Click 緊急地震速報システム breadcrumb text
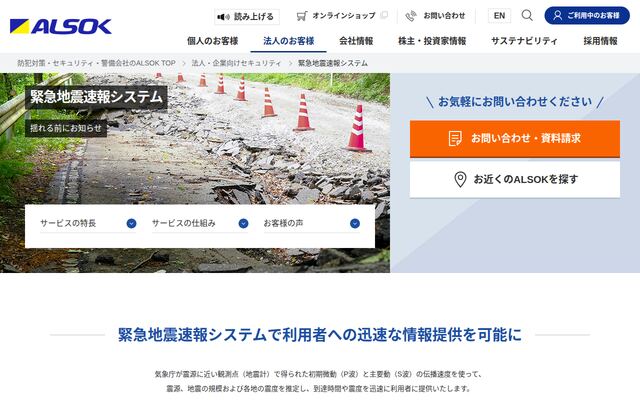This screenshot has width=640, height=400. pos(333,63)
